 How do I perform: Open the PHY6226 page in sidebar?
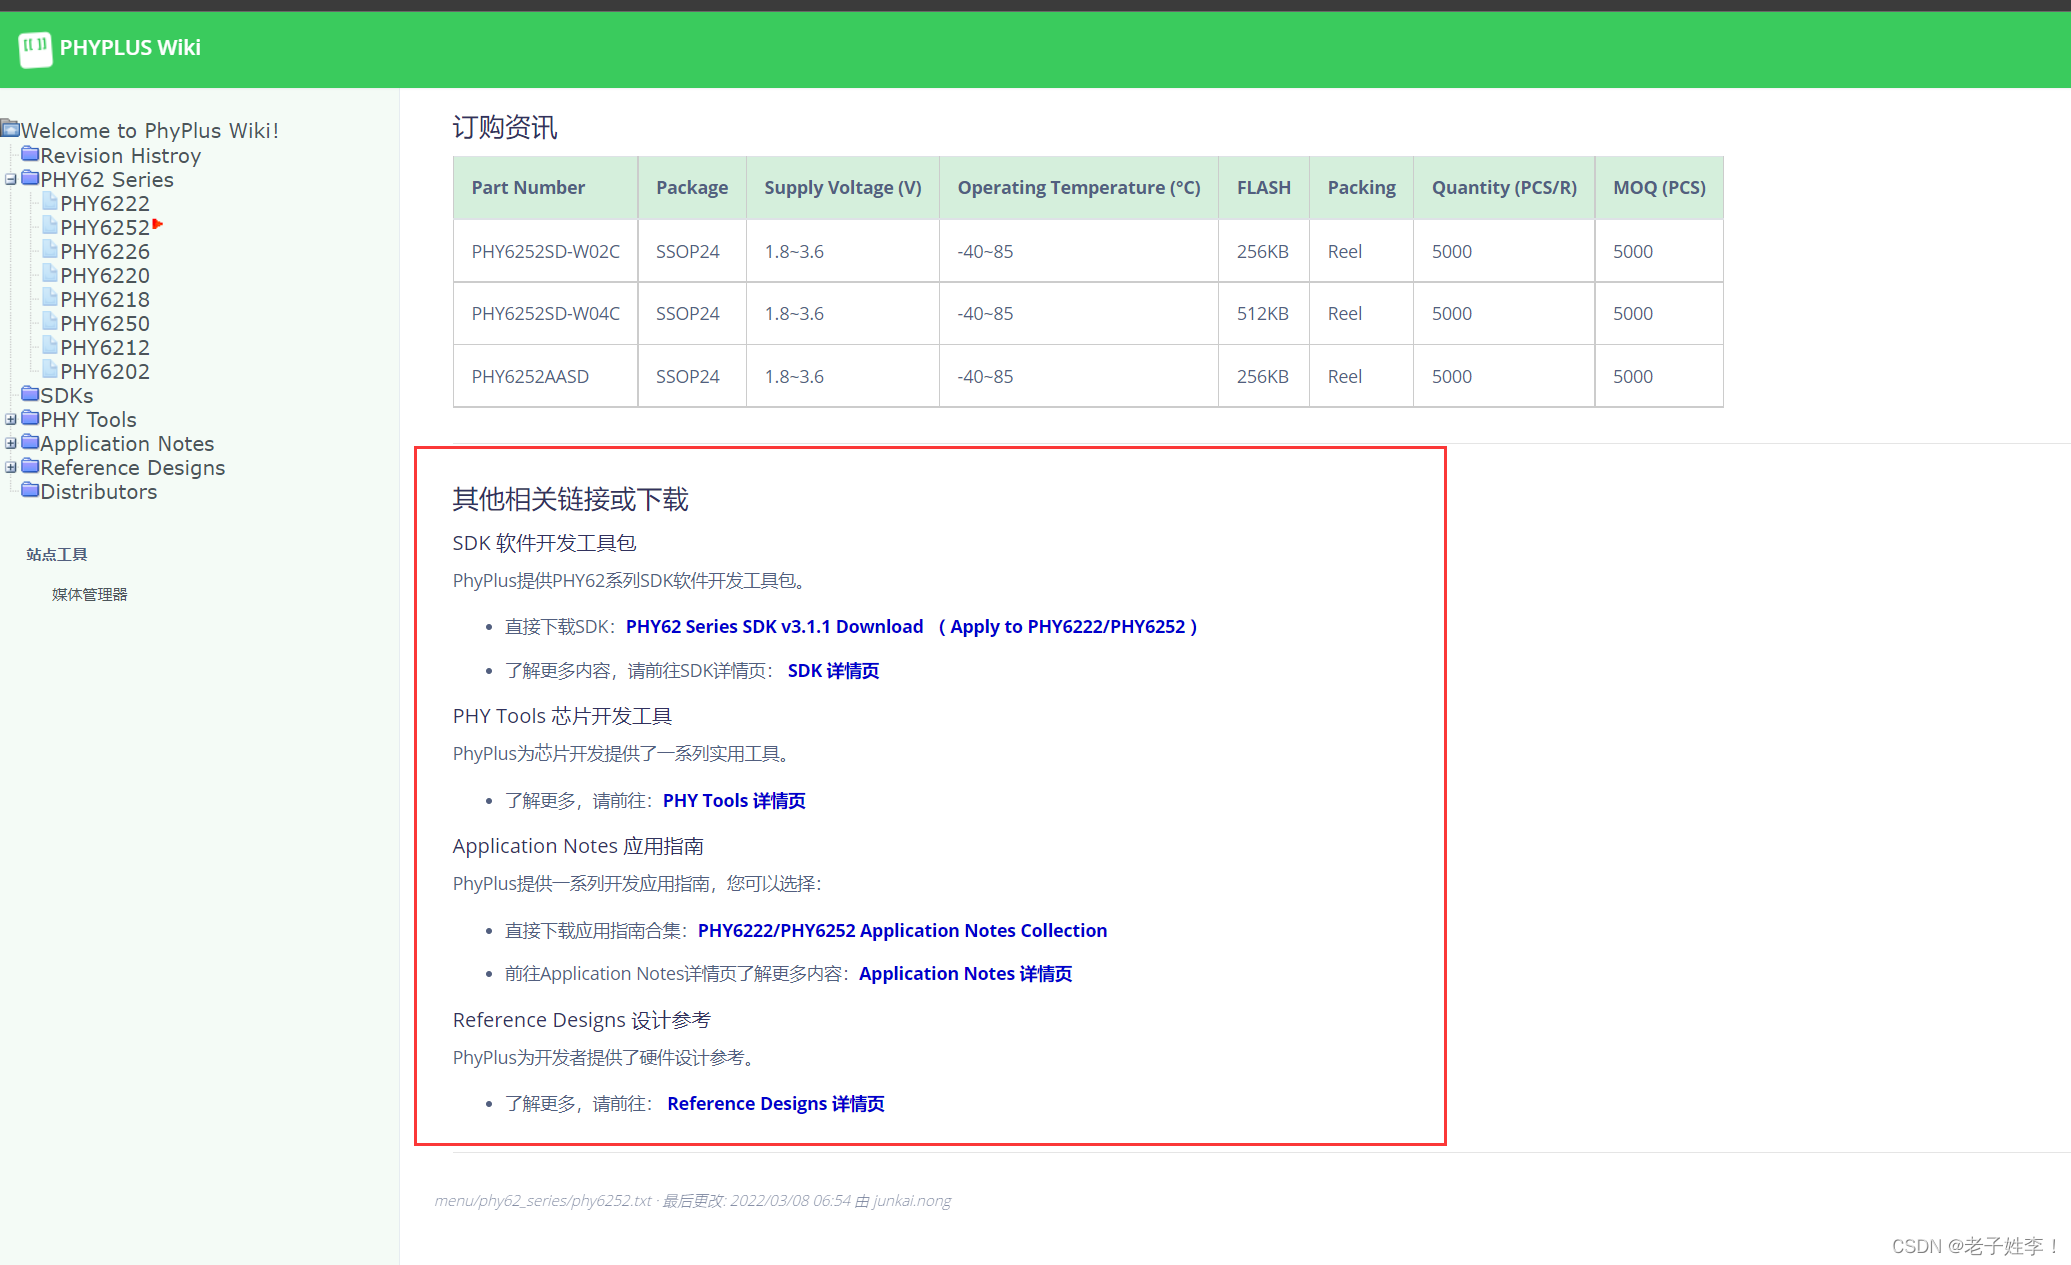[x=105, y=252]
